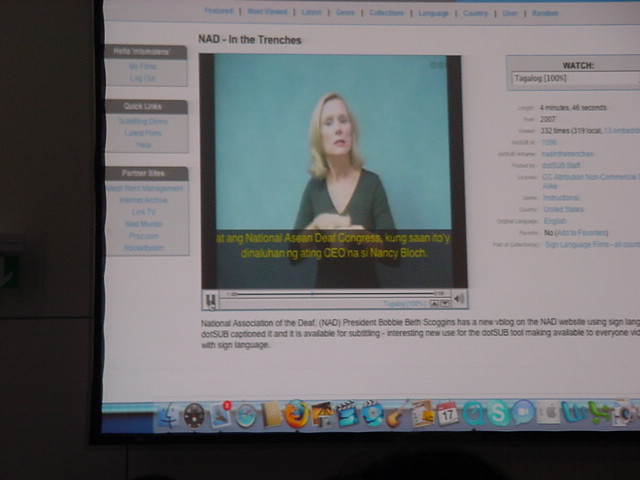The image size is (640, 480).
Task: Click subtitle down arrow in player bar
Action: tap(445, 303)
